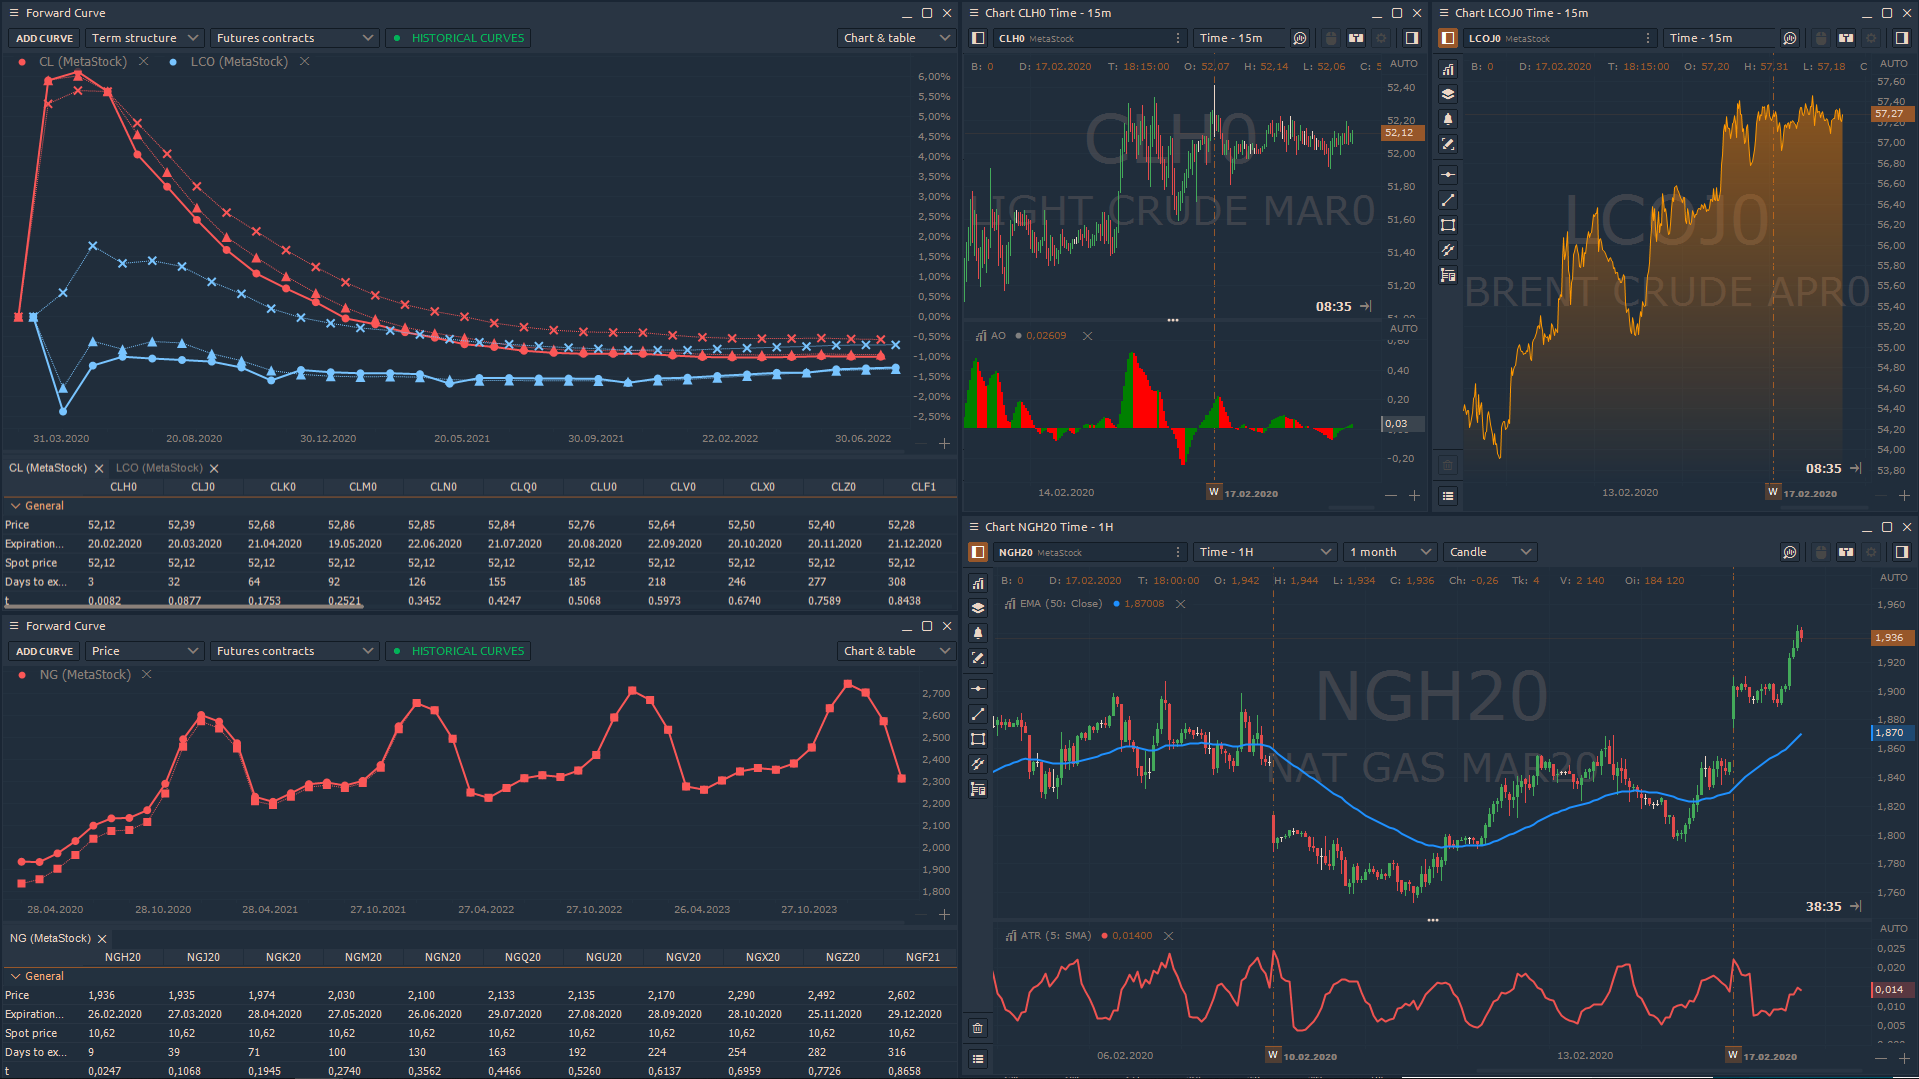This screenshot has height=1079, width=1919.
Task: Open Indicators icon in NGH20 chart toolbar
Action: tap(978, 583)
